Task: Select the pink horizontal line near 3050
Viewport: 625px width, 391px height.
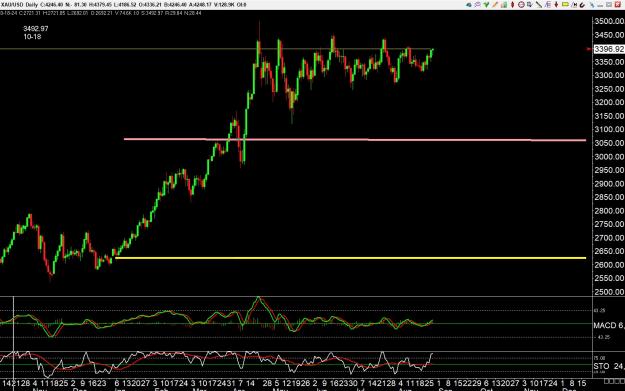Action: click(x=355, y=140)
